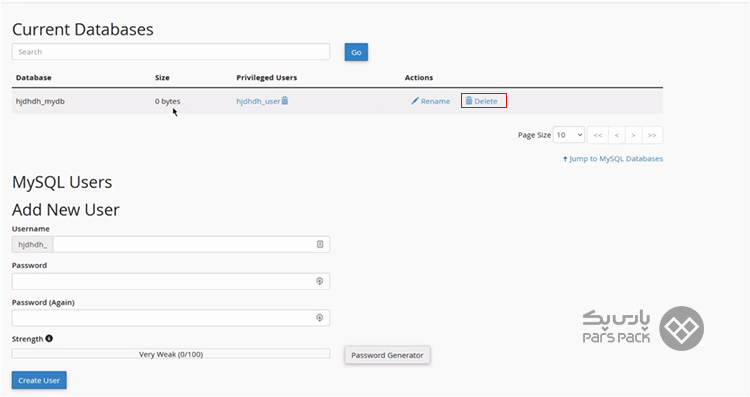Image resolution: width=750 pixels, height=397 pixels.
Task: Click the Privileged Users column header
Action: tap(266, 77)
